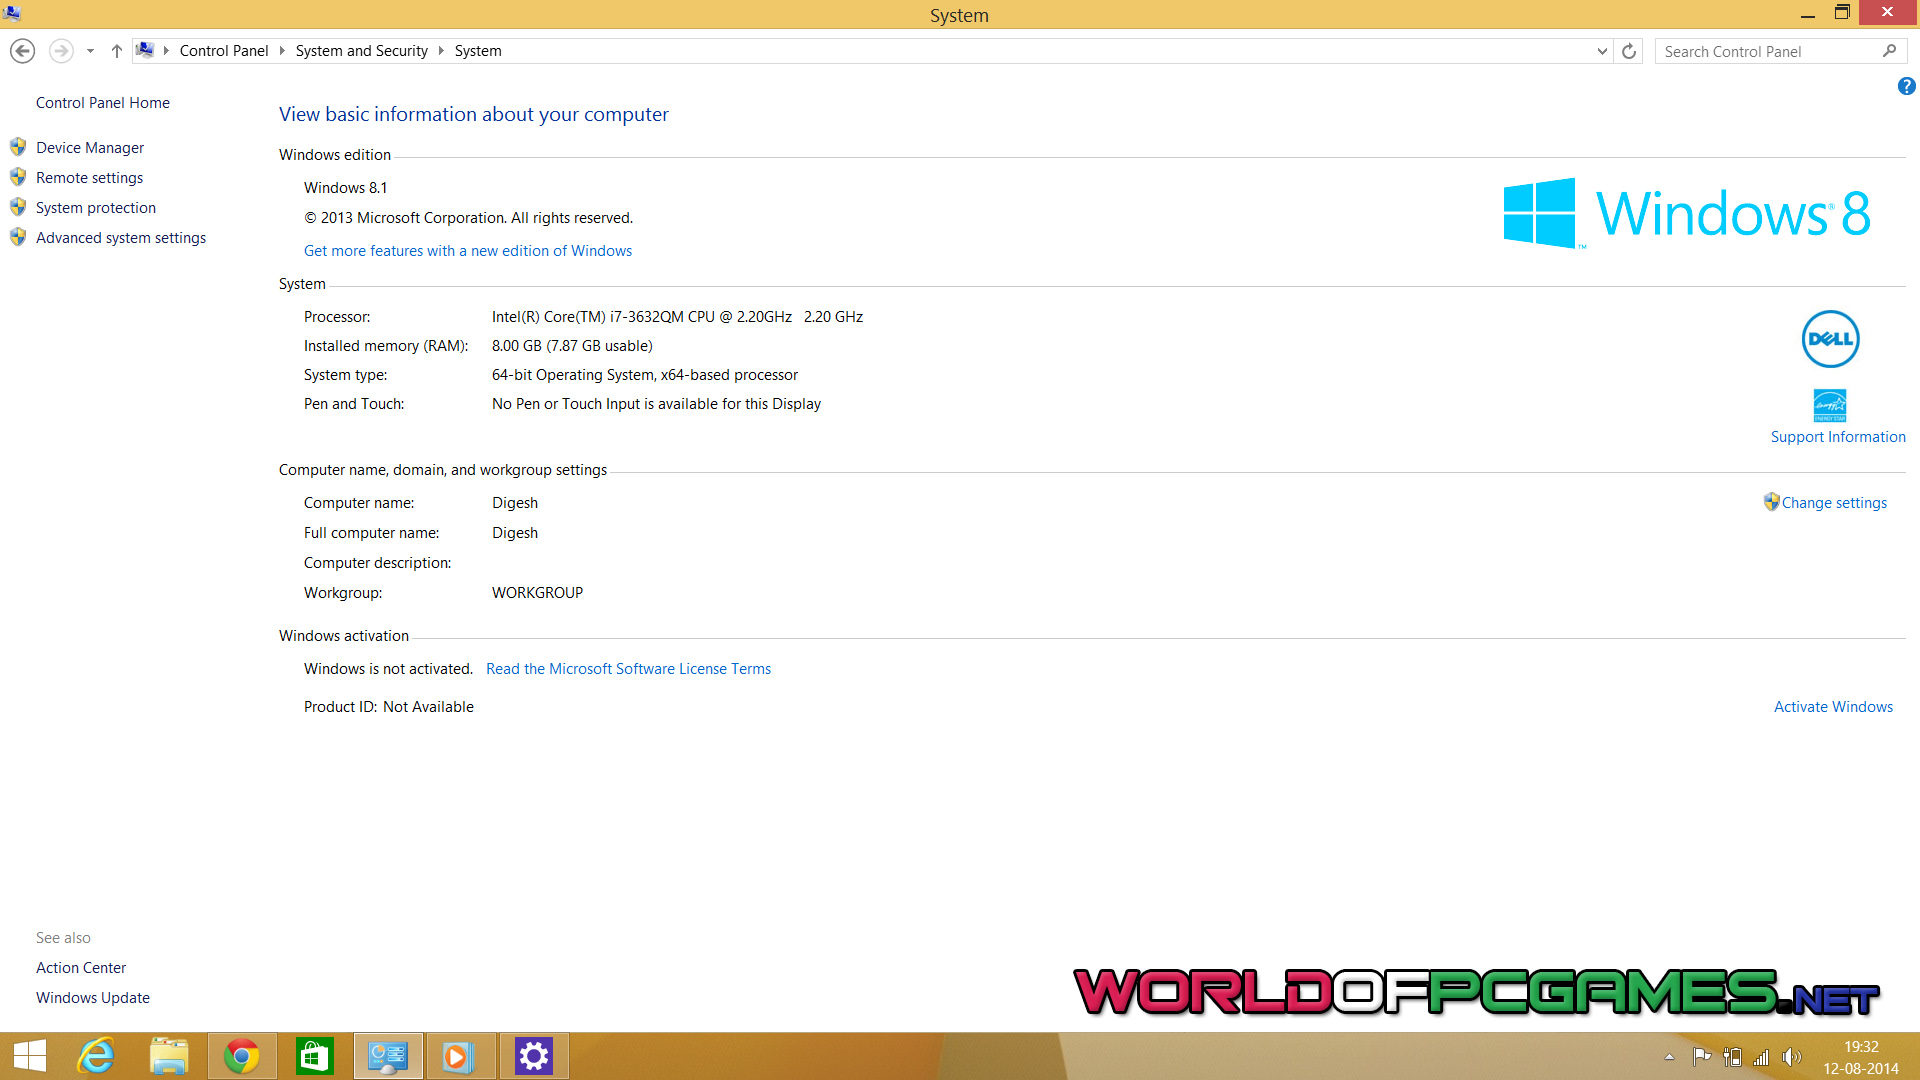The image size is (1920, 1080).
Task: Click the Windows 8.1 edition text
Action: pos(345,188)
